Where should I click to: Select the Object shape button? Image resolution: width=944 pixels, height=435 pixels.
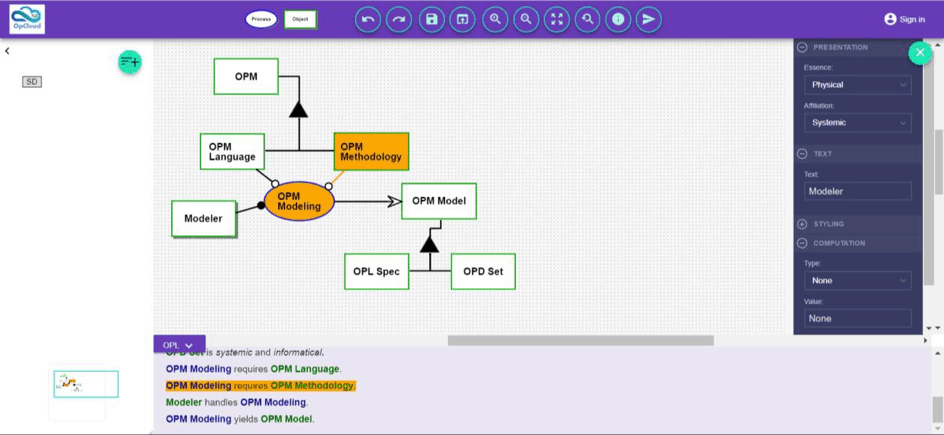point(299,19)
